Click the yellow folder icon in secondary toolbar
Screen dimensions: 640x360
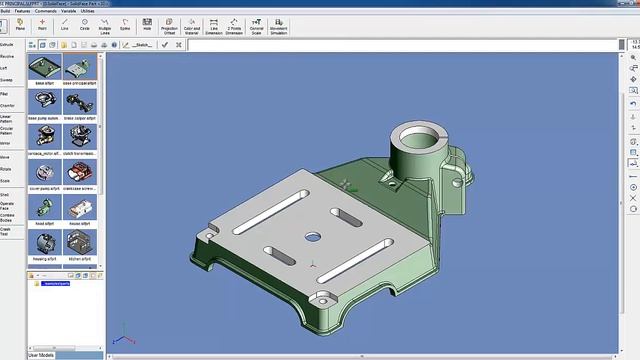pyautogui.click(x=64, y=45)
